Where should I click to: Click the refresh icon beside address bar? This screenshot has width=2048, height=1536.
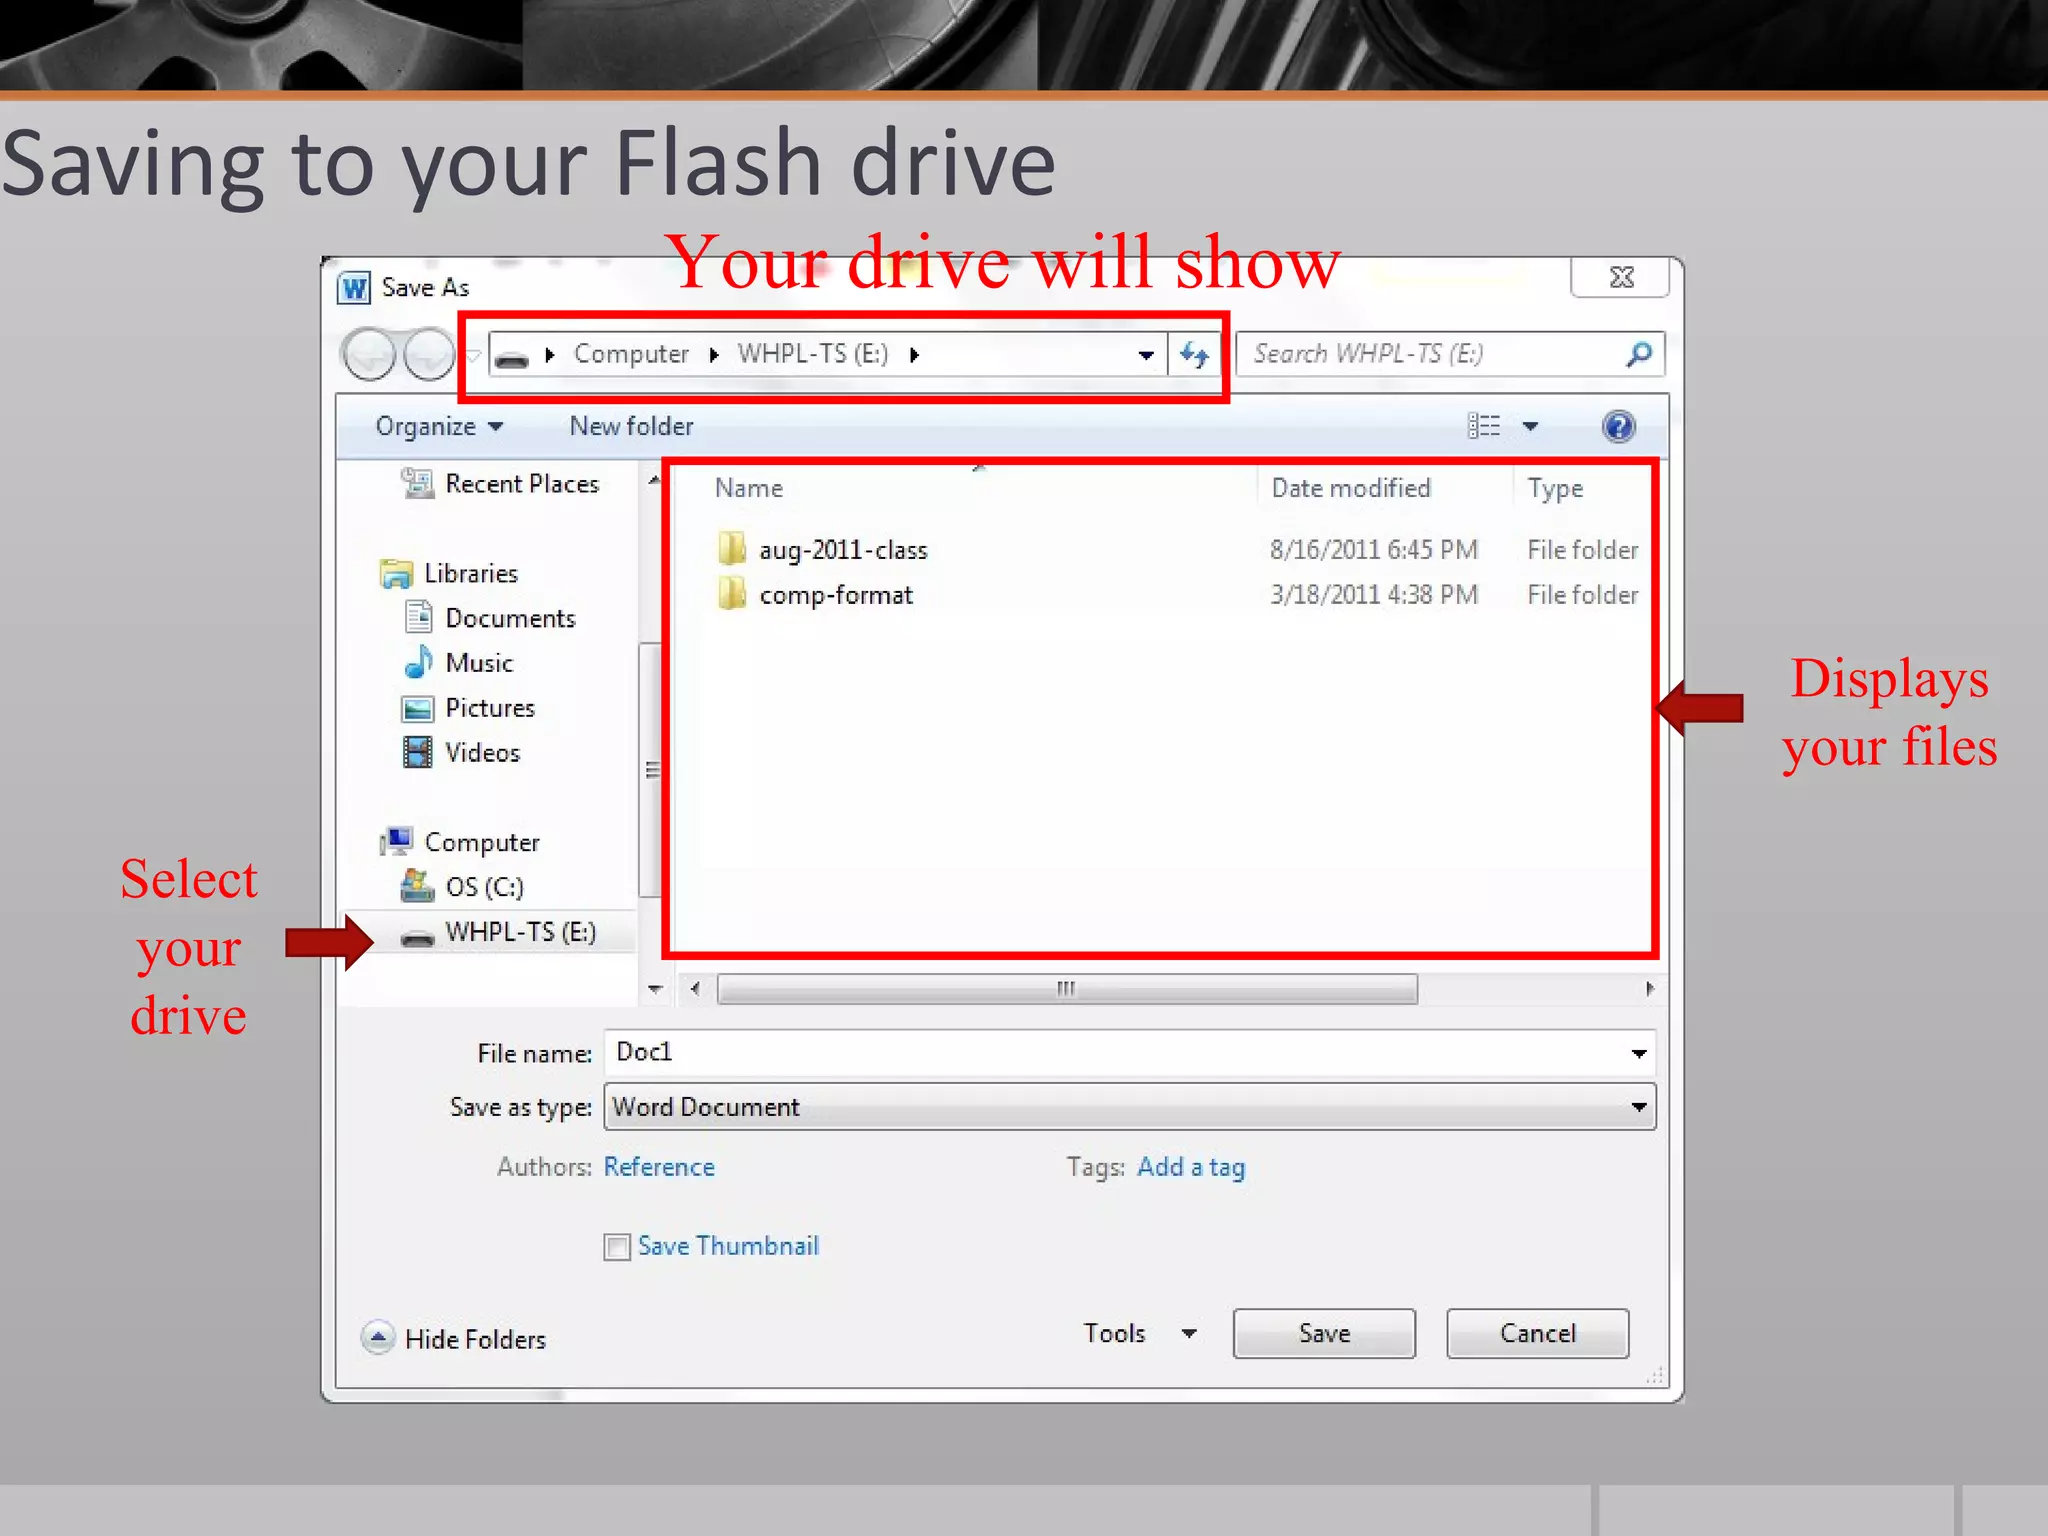pos(1194,354)
